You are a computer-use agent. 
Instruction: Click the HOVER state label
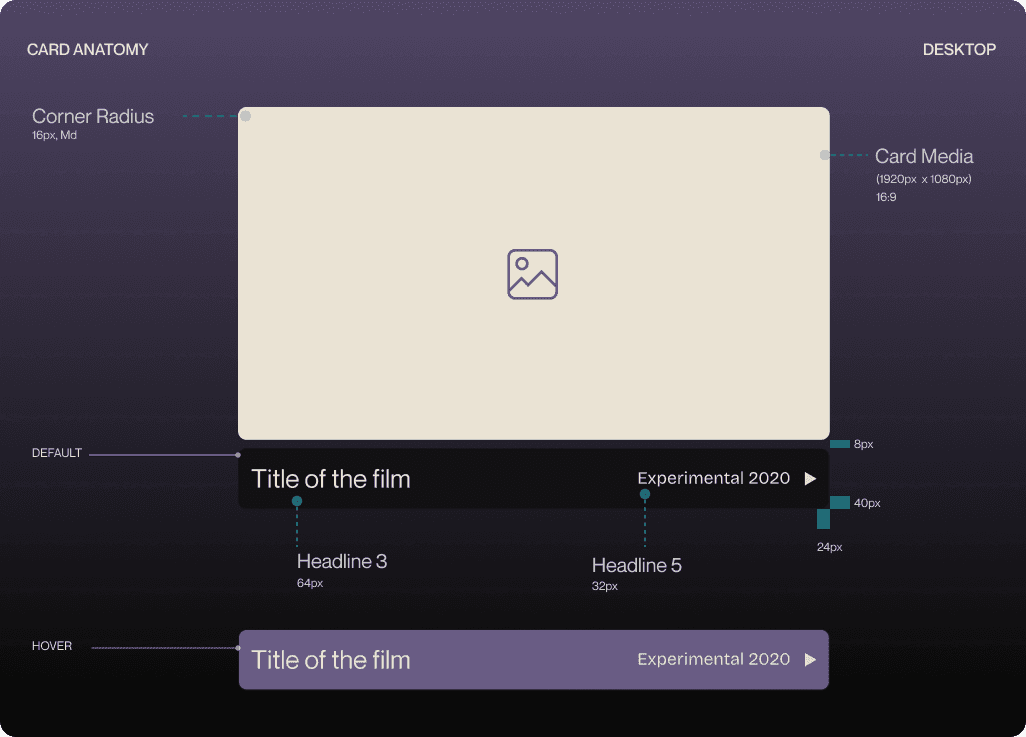coord(52,646)
